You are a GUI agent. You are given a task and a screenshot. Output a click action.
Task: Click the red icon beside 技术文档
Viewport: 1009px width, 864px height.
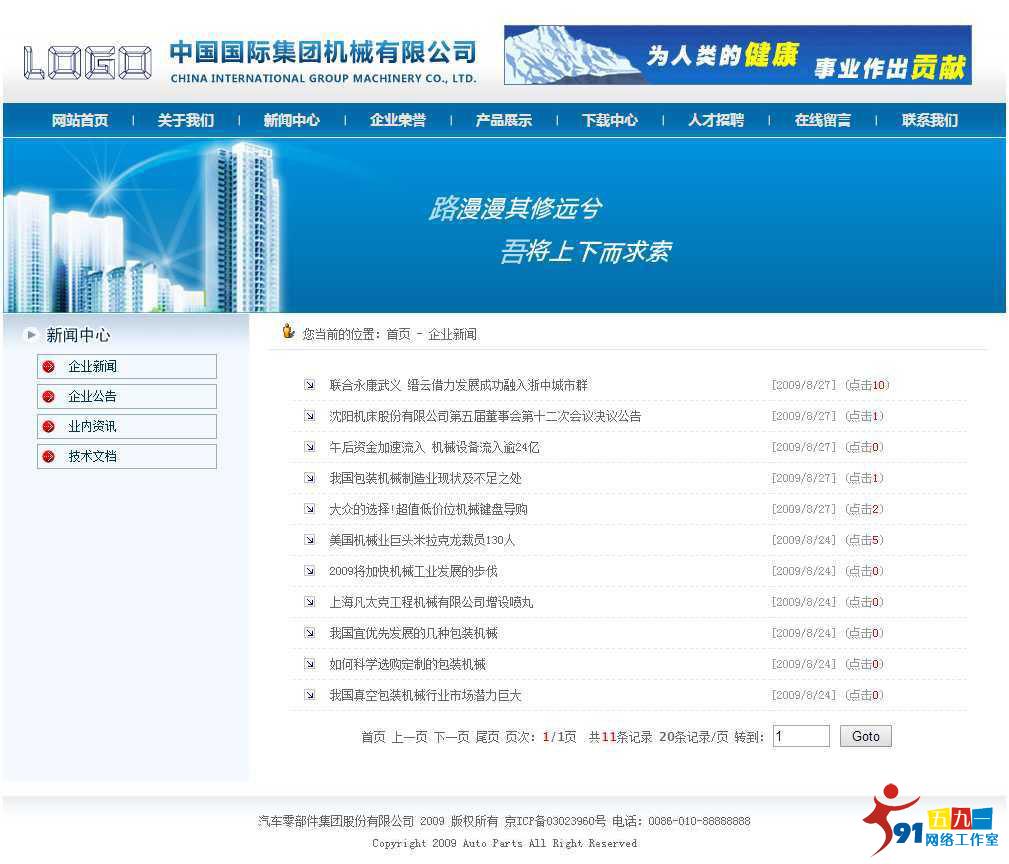click(x=48, y=457)
